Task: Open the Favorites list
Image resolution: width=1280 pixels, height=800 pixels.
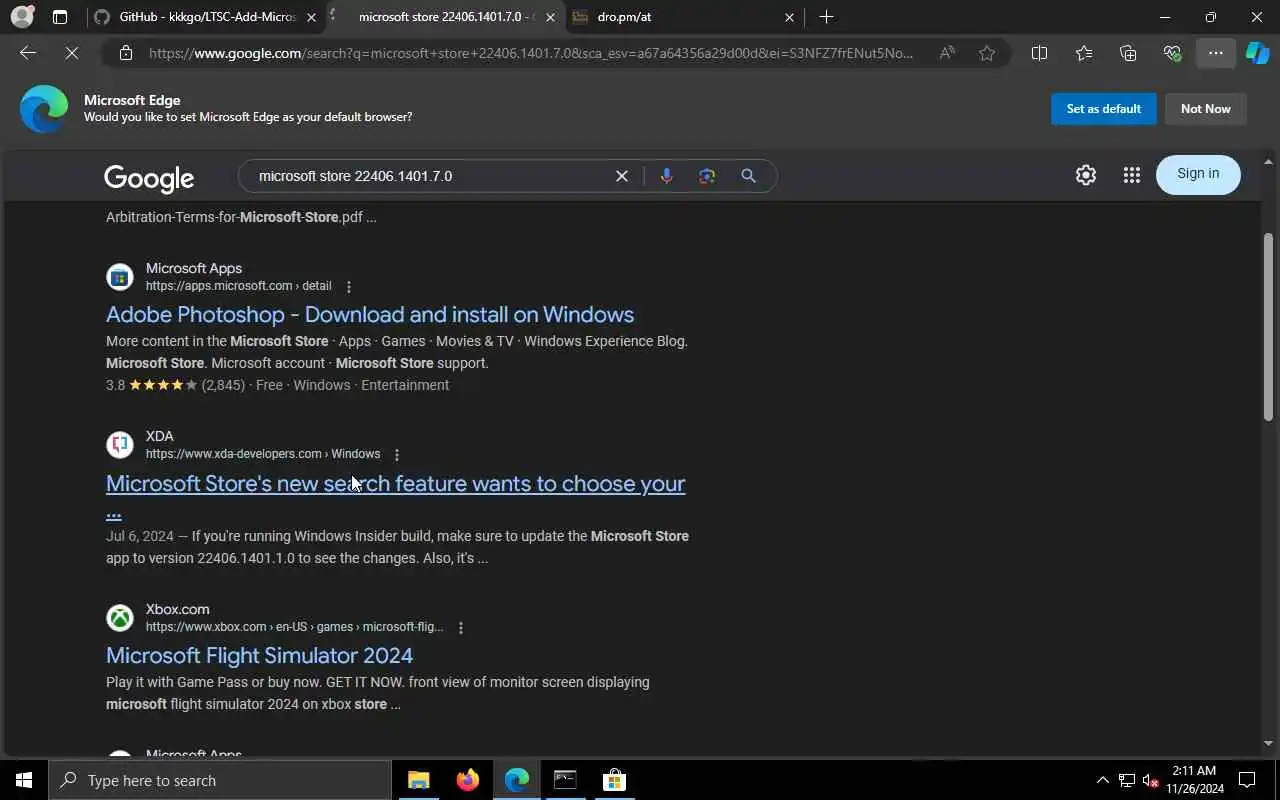Action: 1084,53
